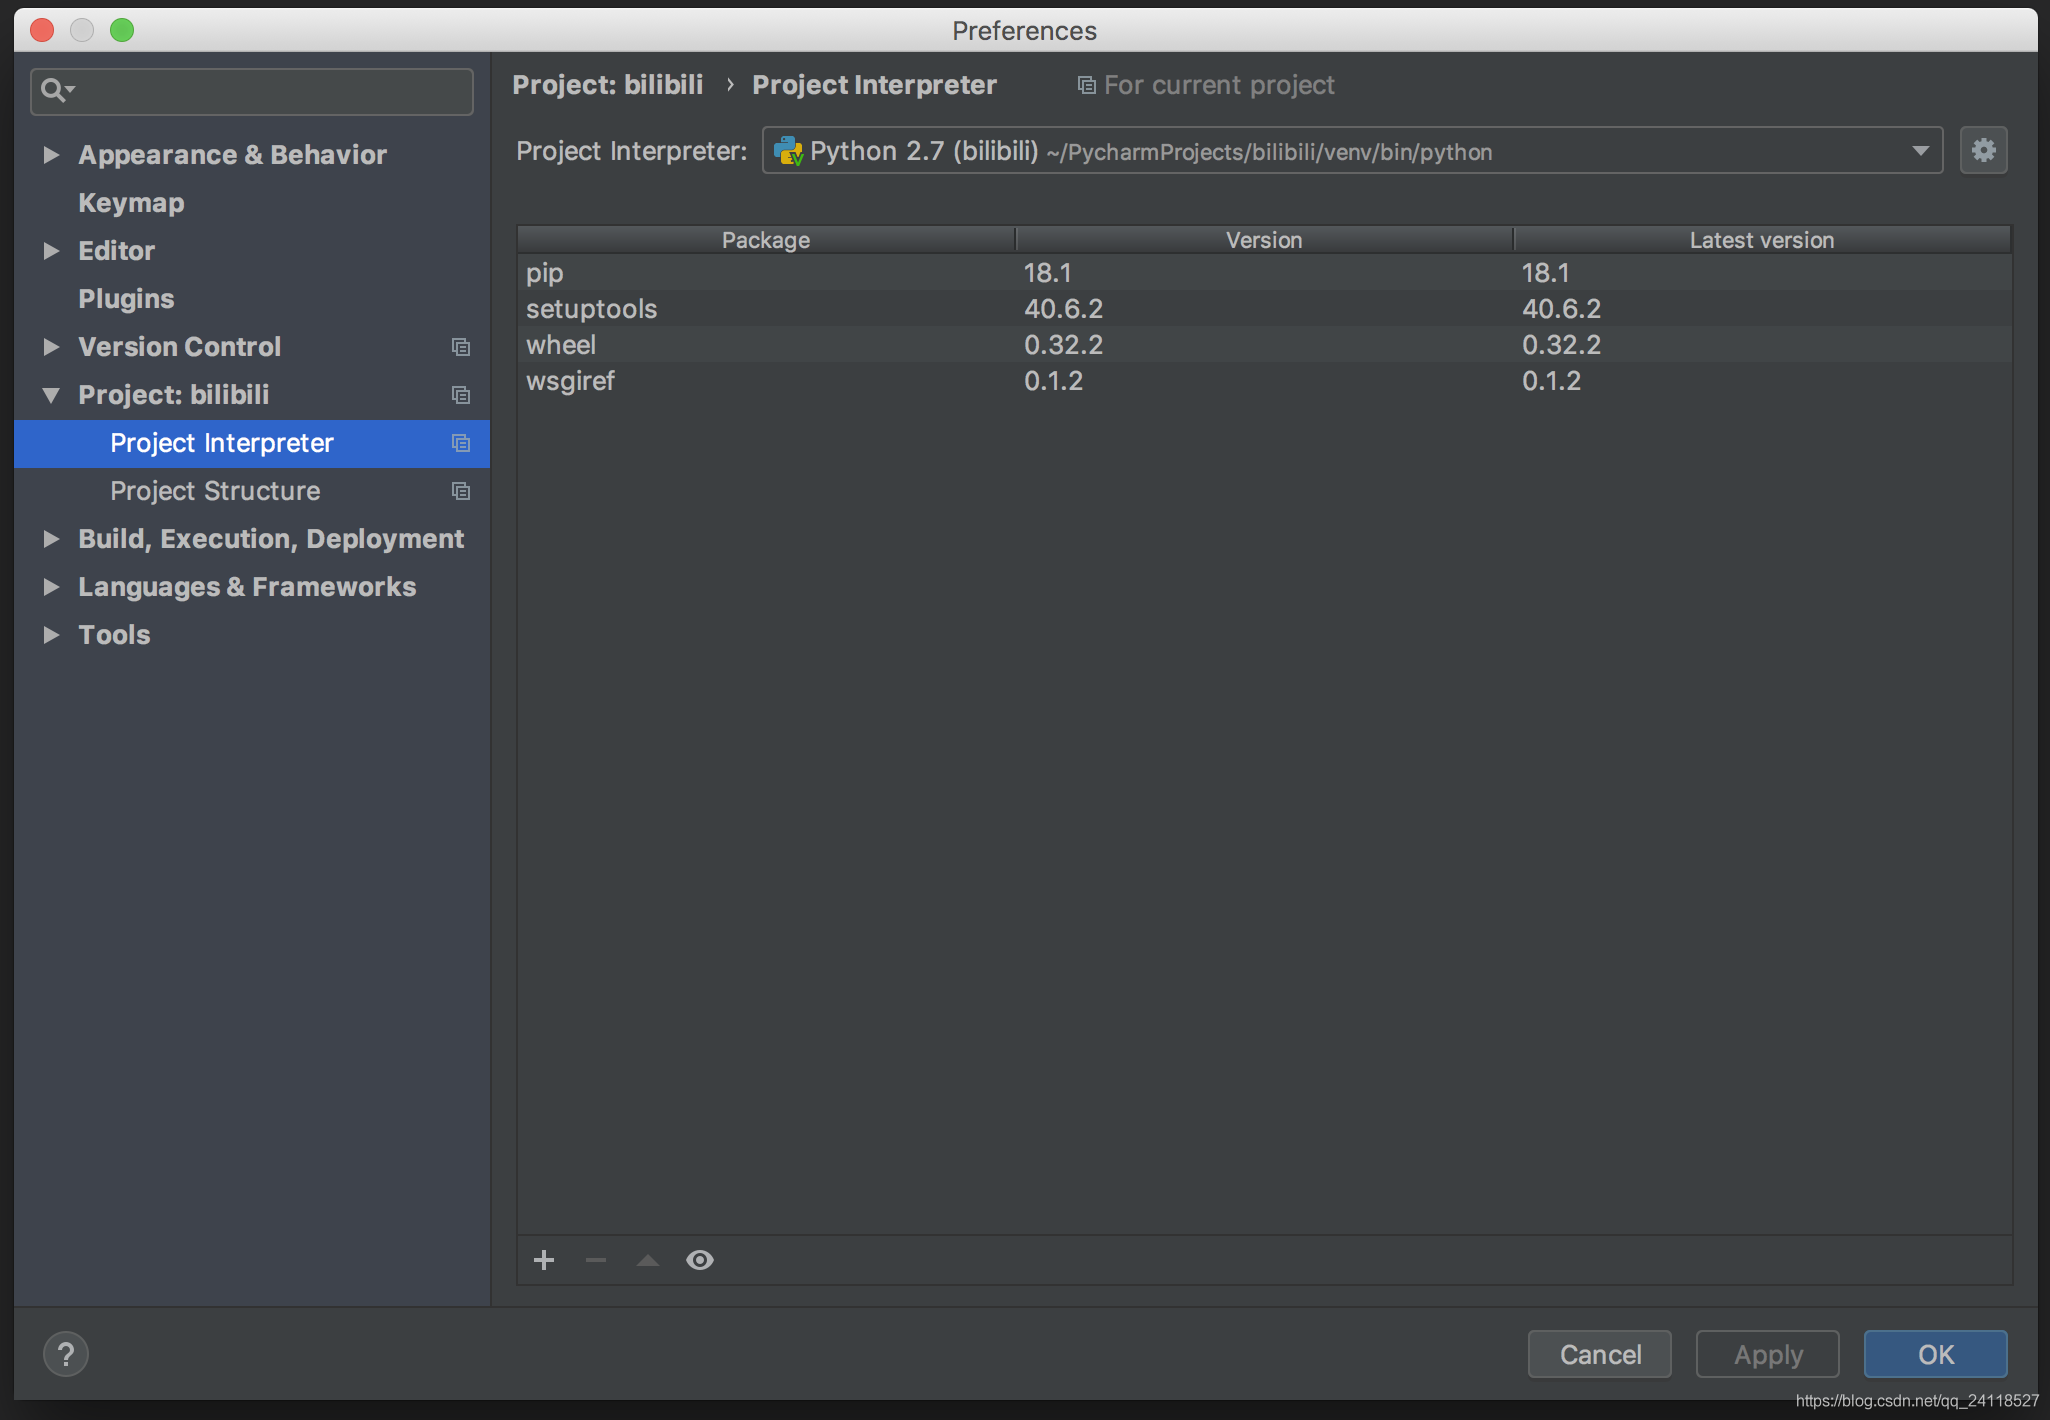Click the Cancel button
The image size is (2050, 1420).
[x=1600, y=1354]
